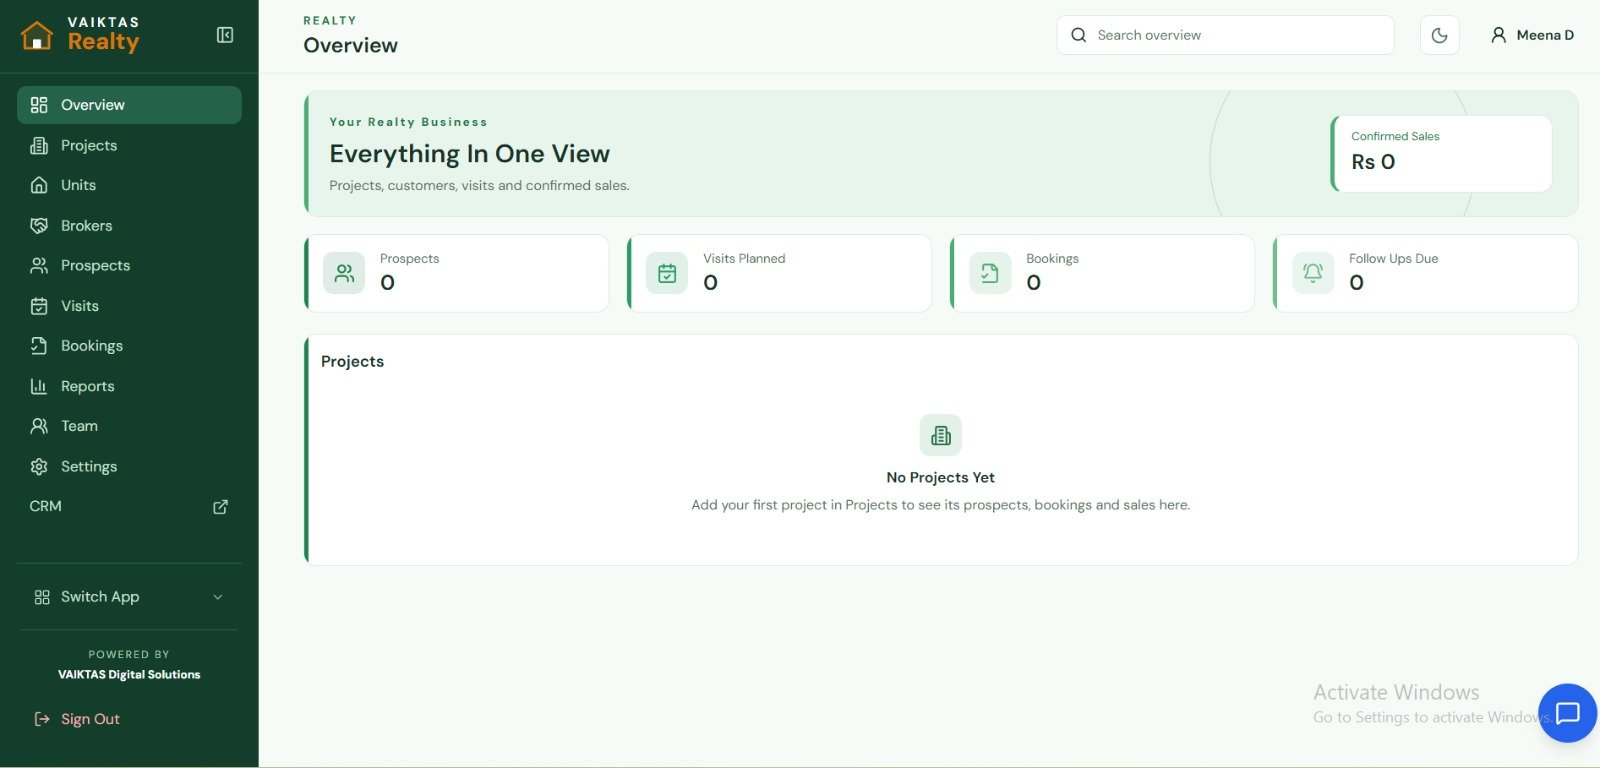Click the Confirmed Sales Rs 0 card
Screen dimensions: 1600x768
[x=1442, y=153]
